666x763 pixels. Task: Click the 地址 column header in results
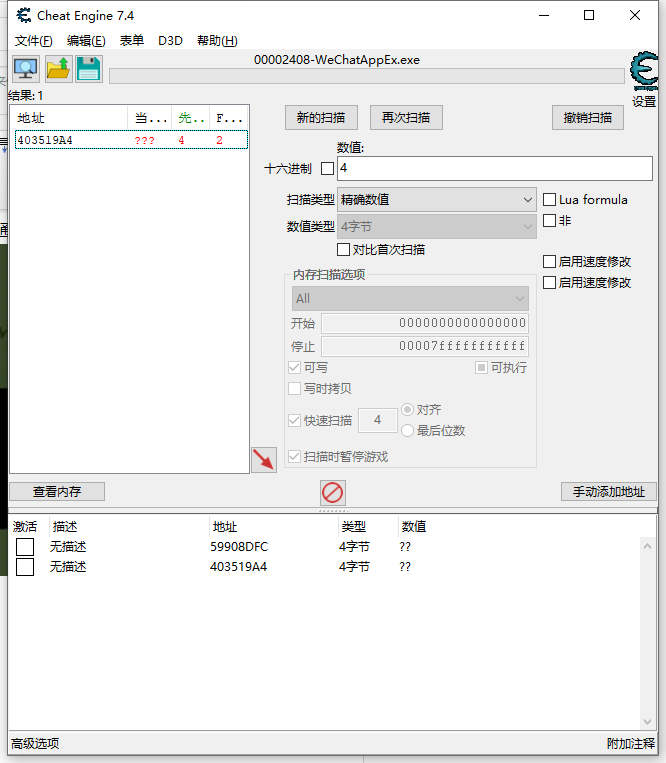point(69,118)
